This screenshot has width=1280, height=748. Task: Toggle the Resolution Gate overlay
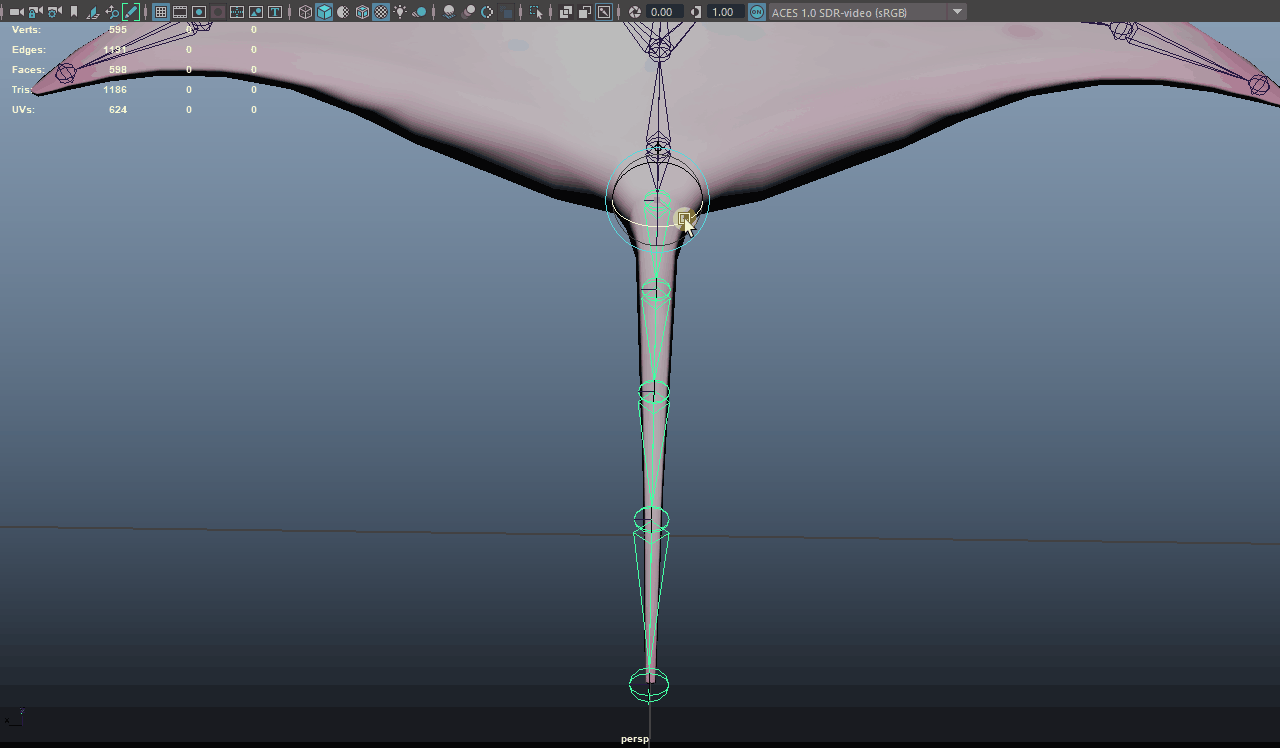click(x=199, y=12)
